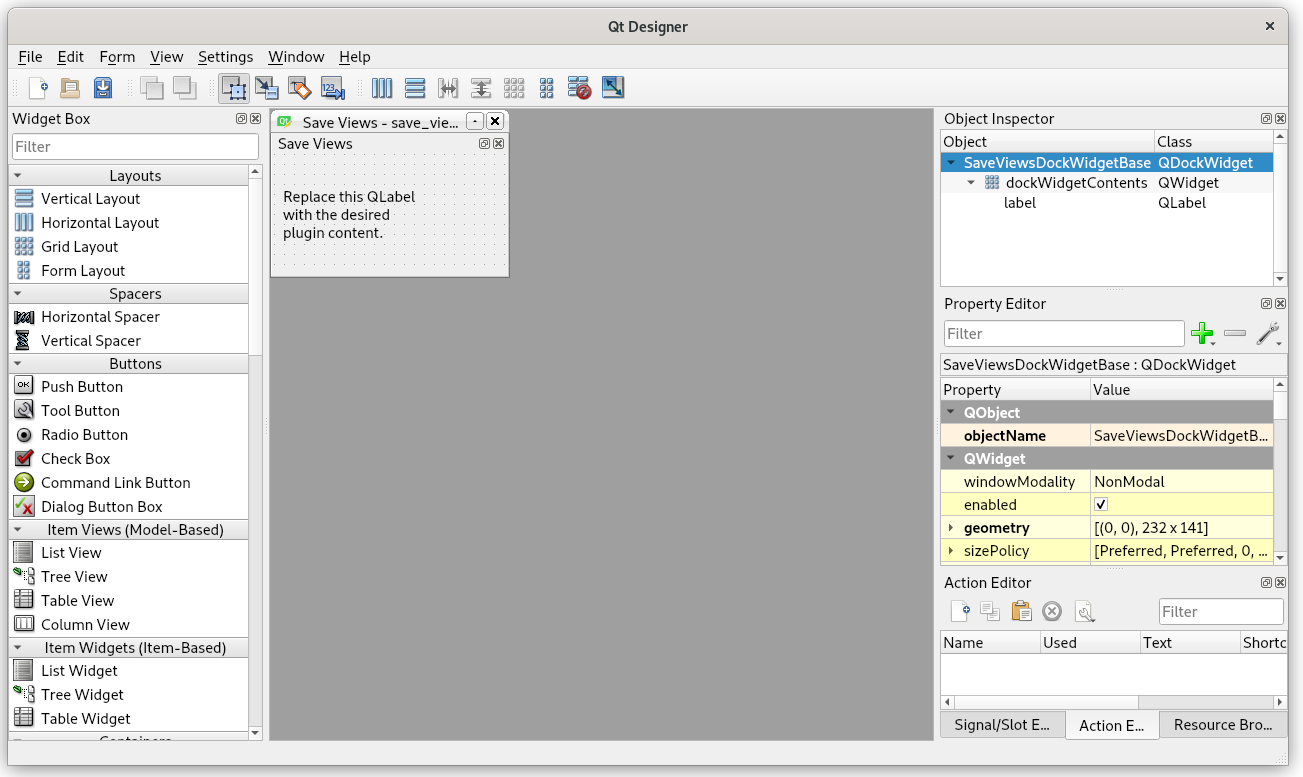Viewport: 1303px width, 777px height.
Task: Collapse the Buttons category header
Action: tap(18, 363)
